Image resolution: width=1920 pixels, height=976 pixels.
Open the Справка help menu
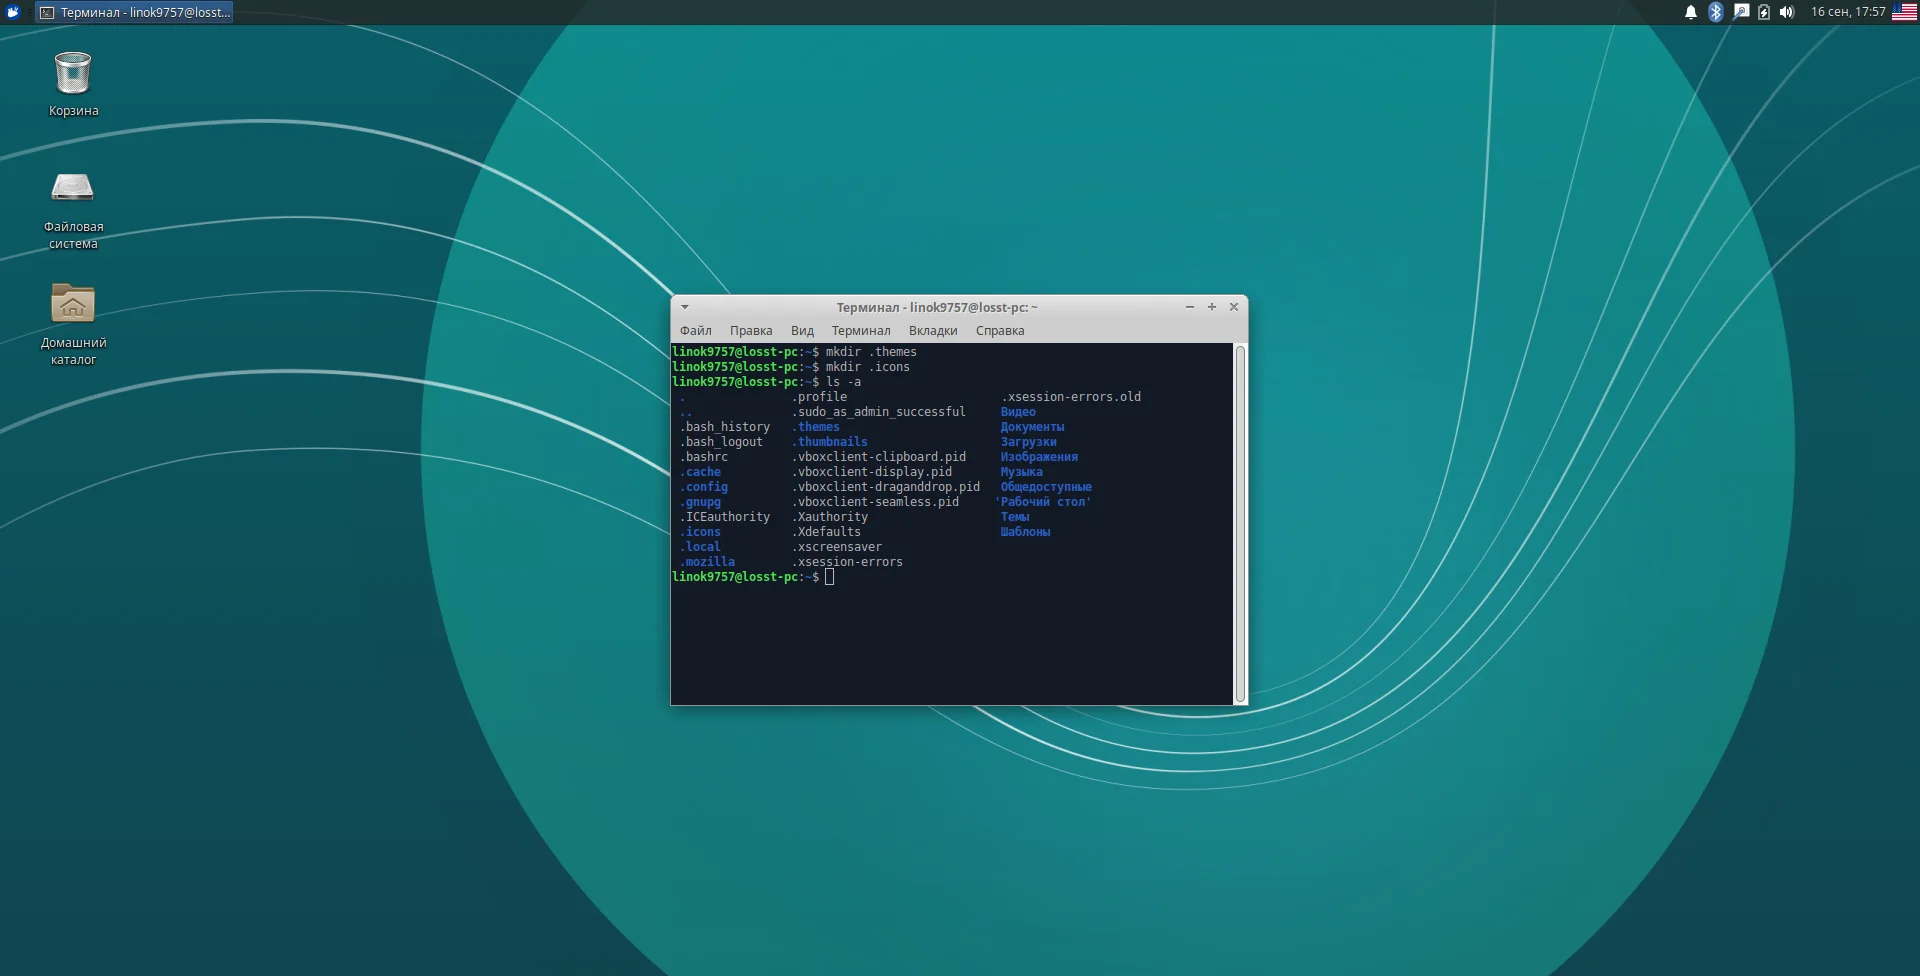[x=999, y=331]
